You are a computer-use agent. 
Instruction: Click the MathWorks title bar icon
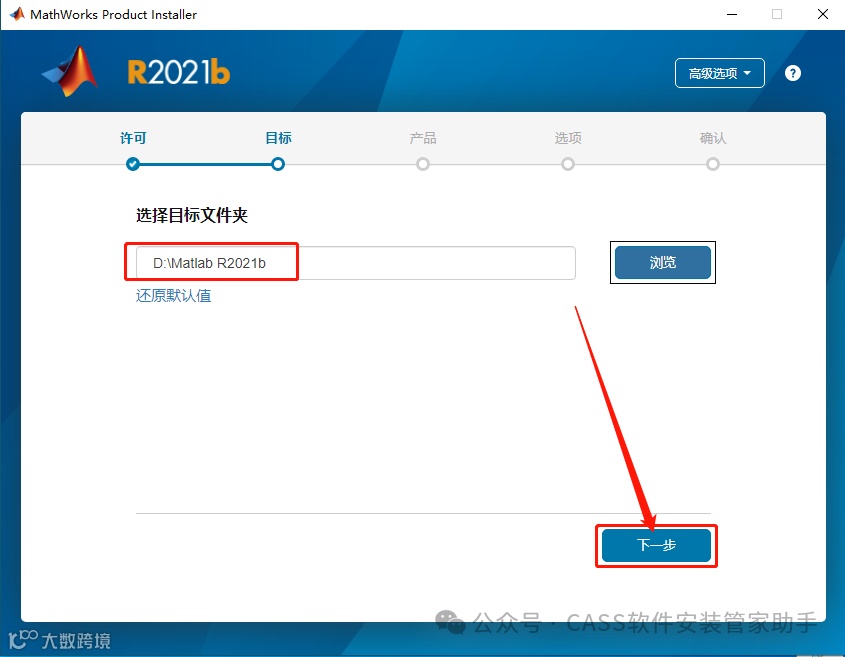[x=17, y=14]
